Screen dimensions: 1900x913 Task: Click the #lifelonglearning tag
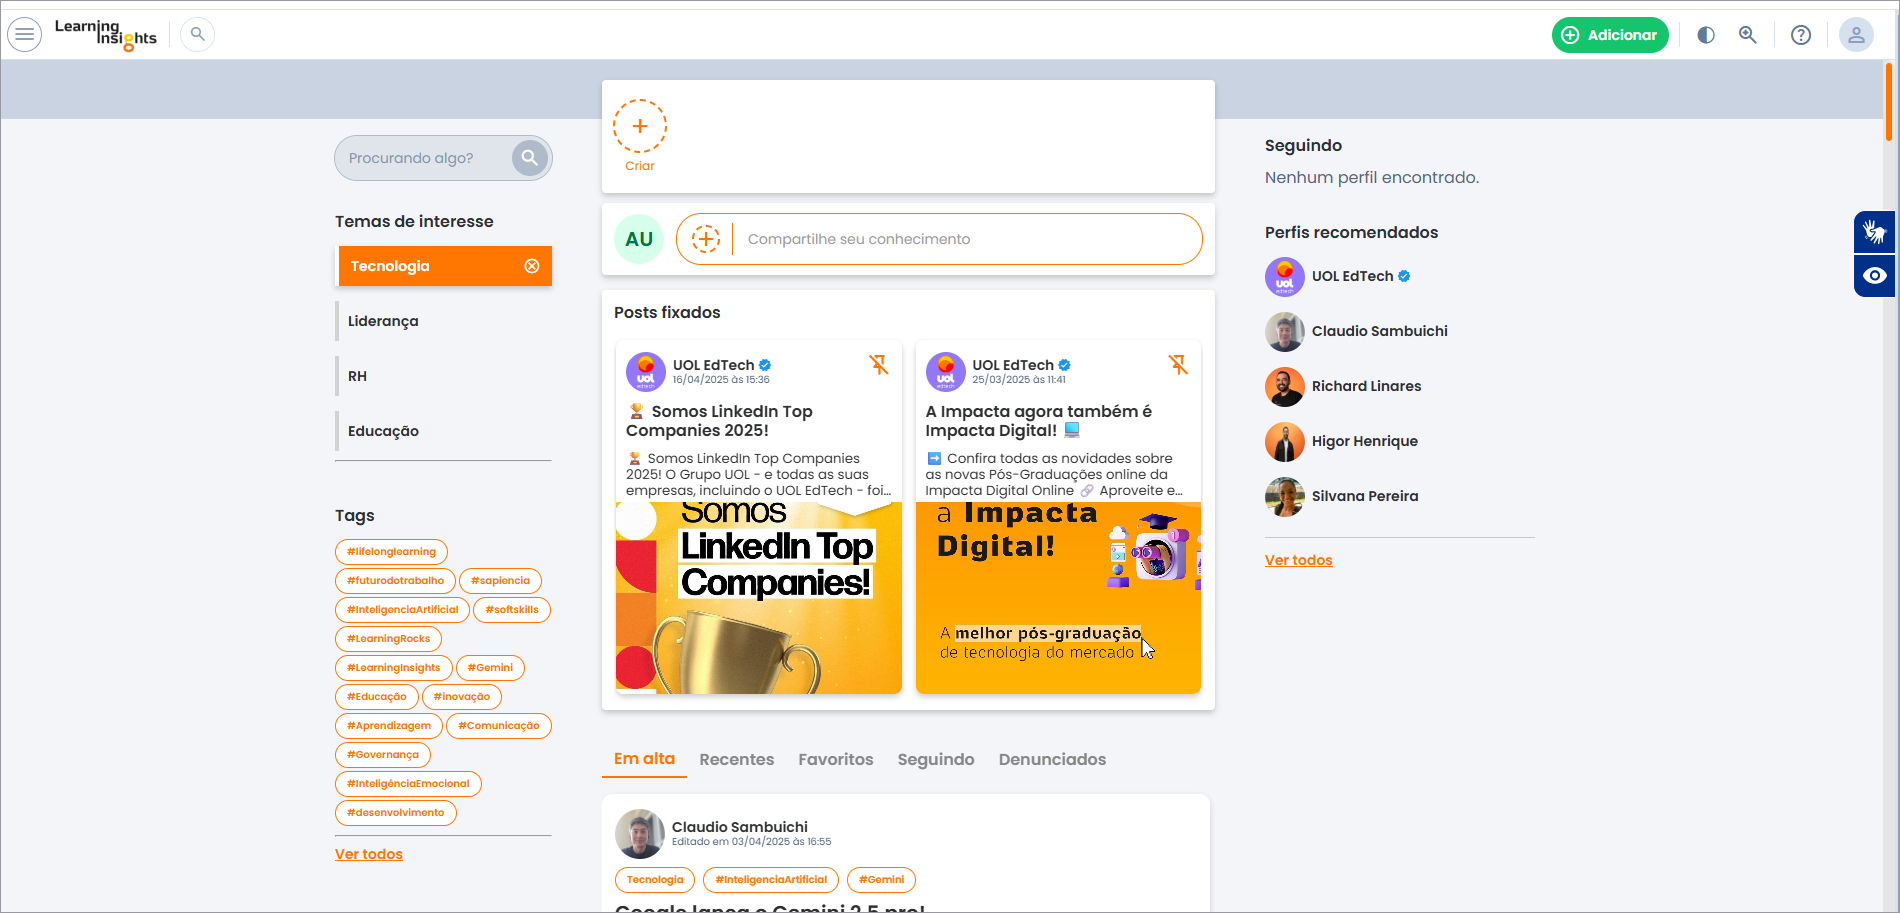tap(391, 552)
